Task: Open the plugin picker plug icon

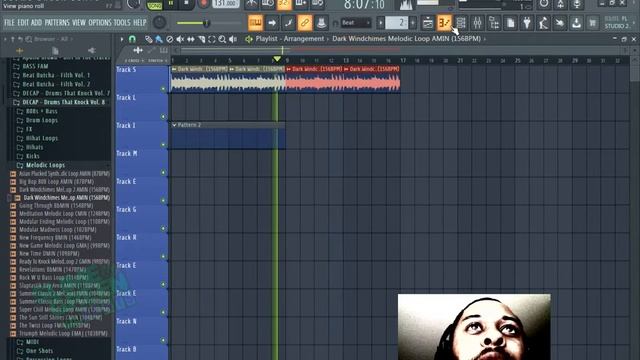Action: pos(527,23)
